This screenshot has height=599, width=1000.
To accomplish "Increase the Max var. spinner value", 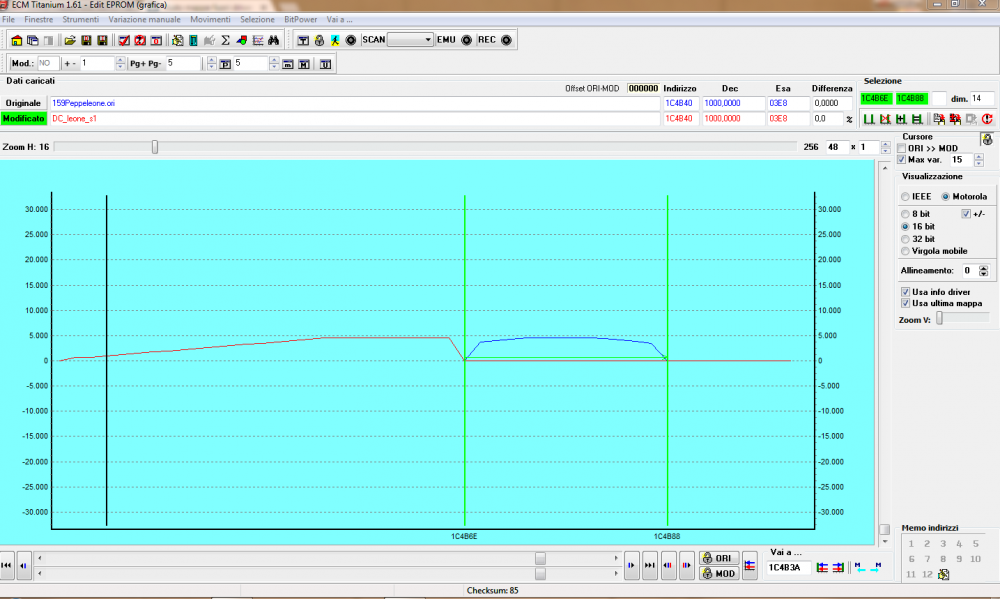I will pos(978,156).
